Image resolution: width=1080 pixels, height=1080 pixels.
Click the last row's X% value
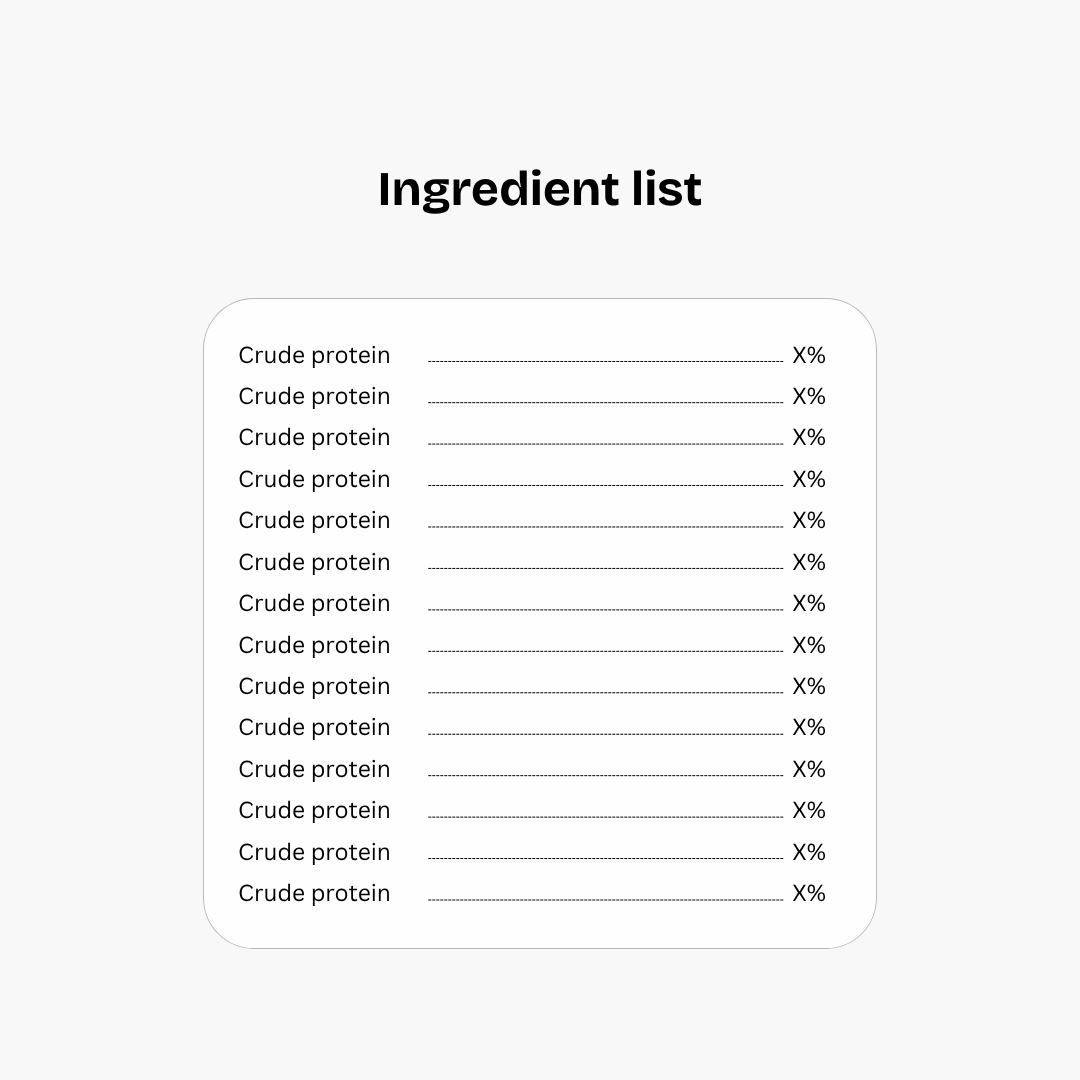tap(809, 893)
